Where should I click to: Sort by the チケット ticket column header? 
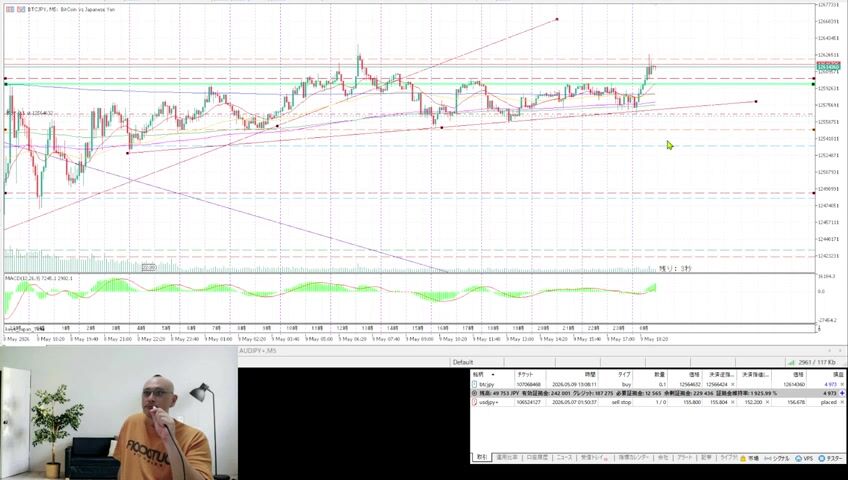[524, 374]
